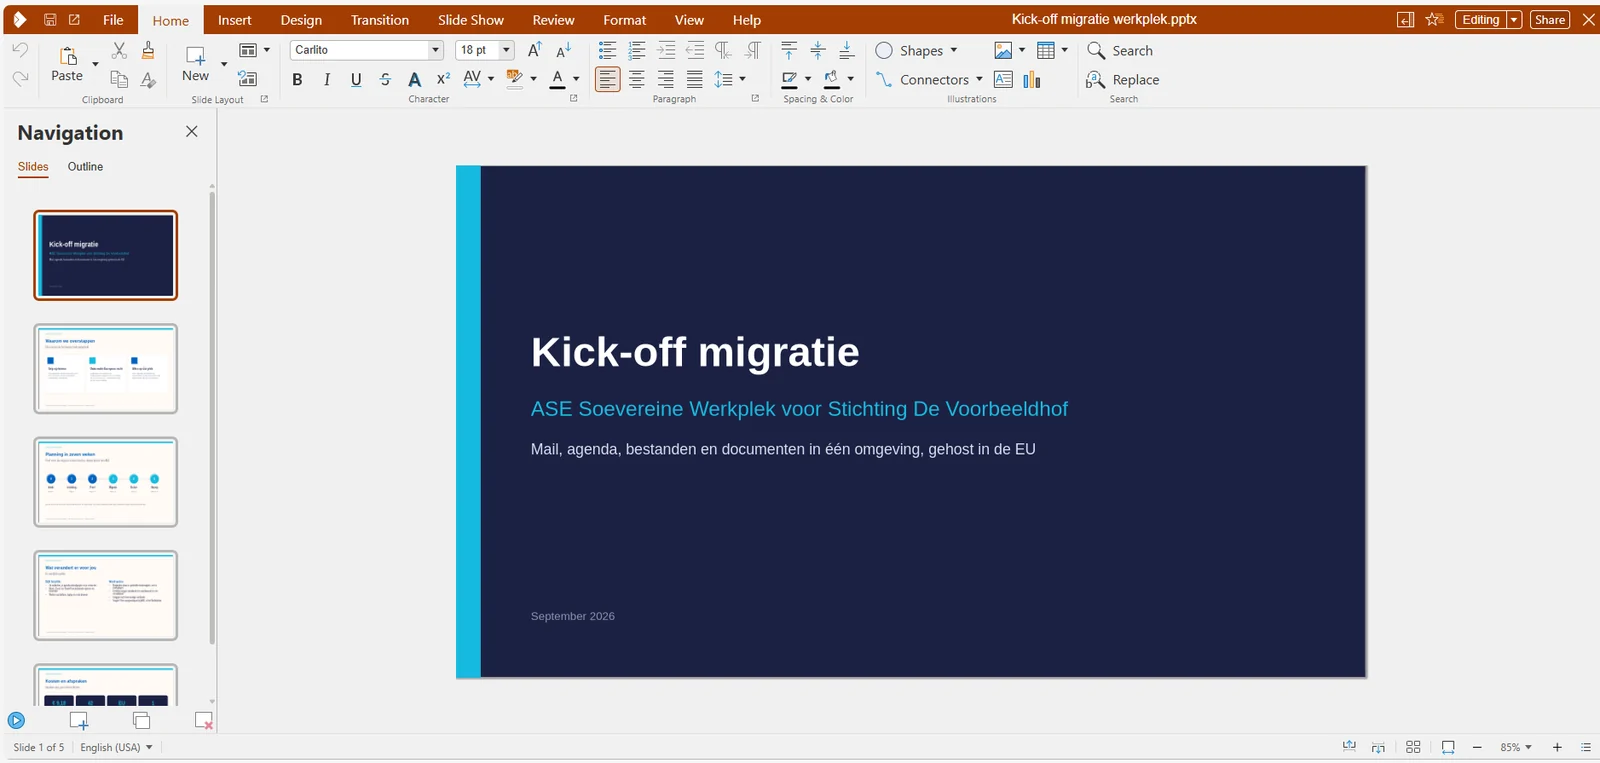Open the Insert ribbon tab
The image size is (1600, 763).
[x=235, y=20]
